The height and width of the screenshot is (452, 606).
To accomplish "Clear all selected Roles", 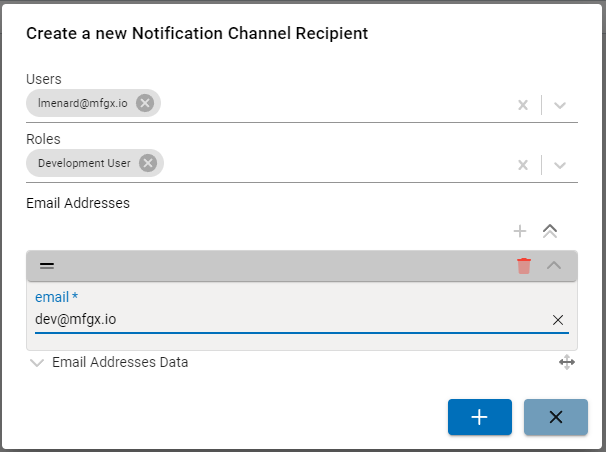I will click(x=522, y=165).
